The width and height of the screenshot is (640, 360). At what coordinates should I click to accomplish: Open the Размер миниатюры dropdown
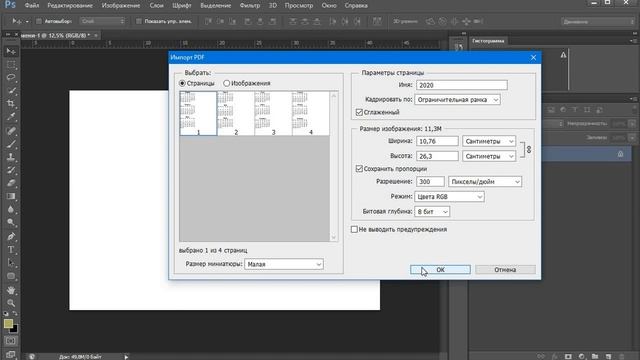click(284, 264)
